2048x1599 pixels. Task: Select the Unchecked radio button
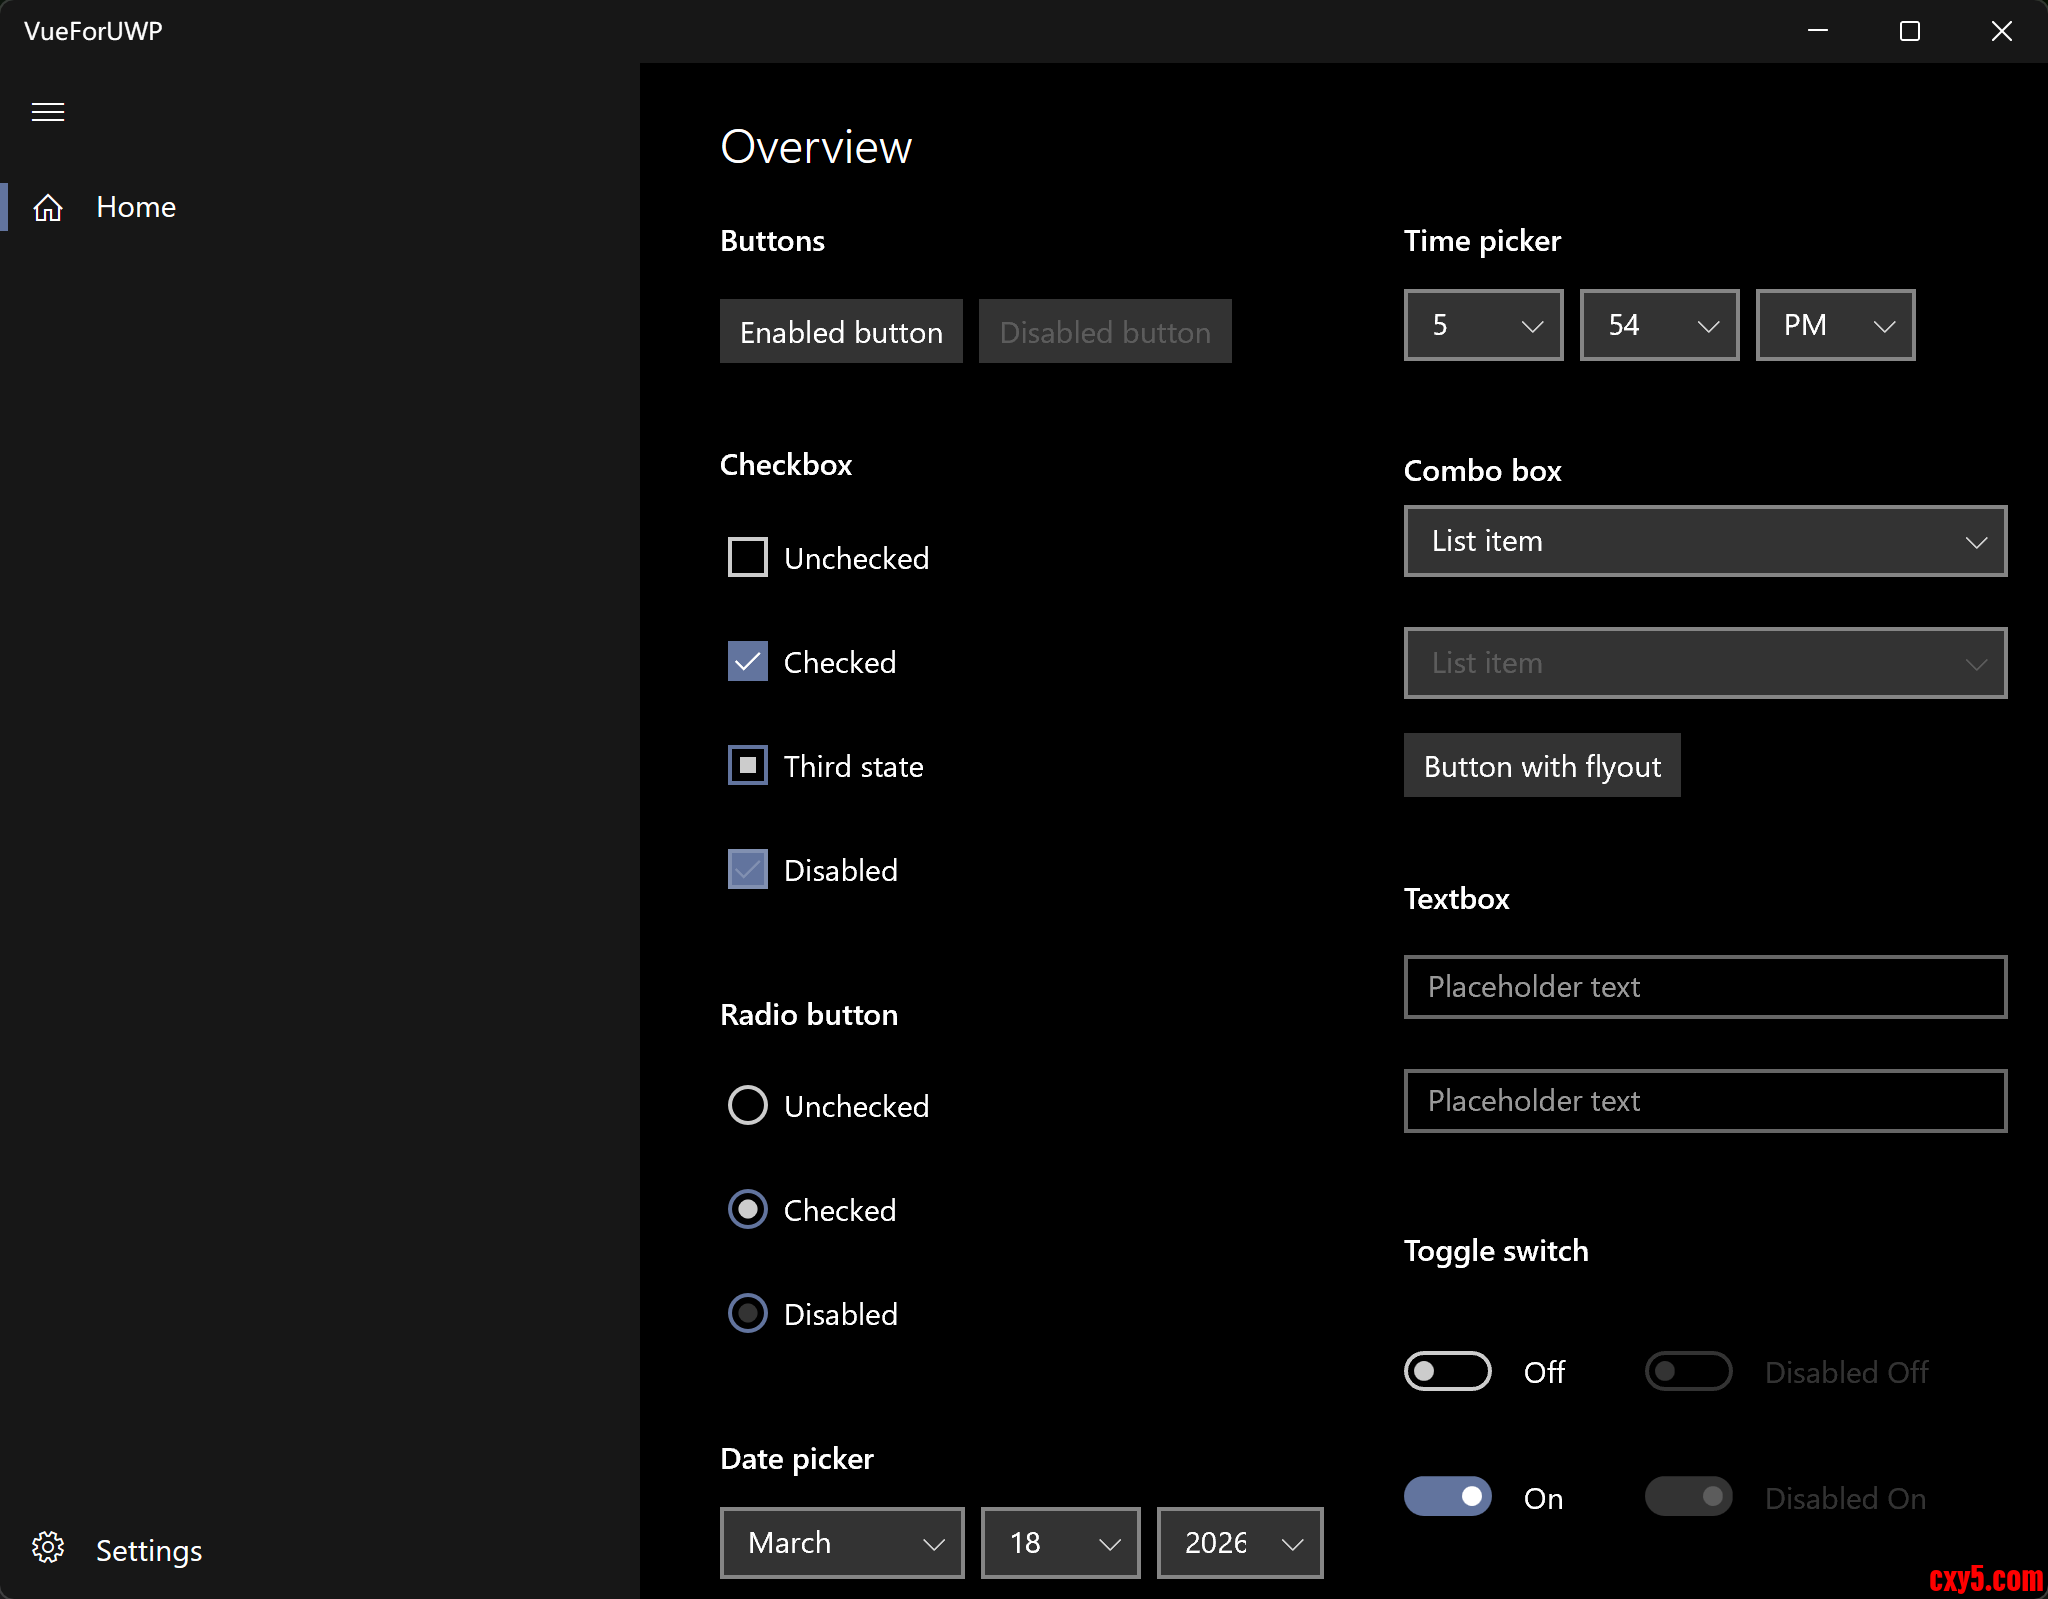tap(748, 1105)
